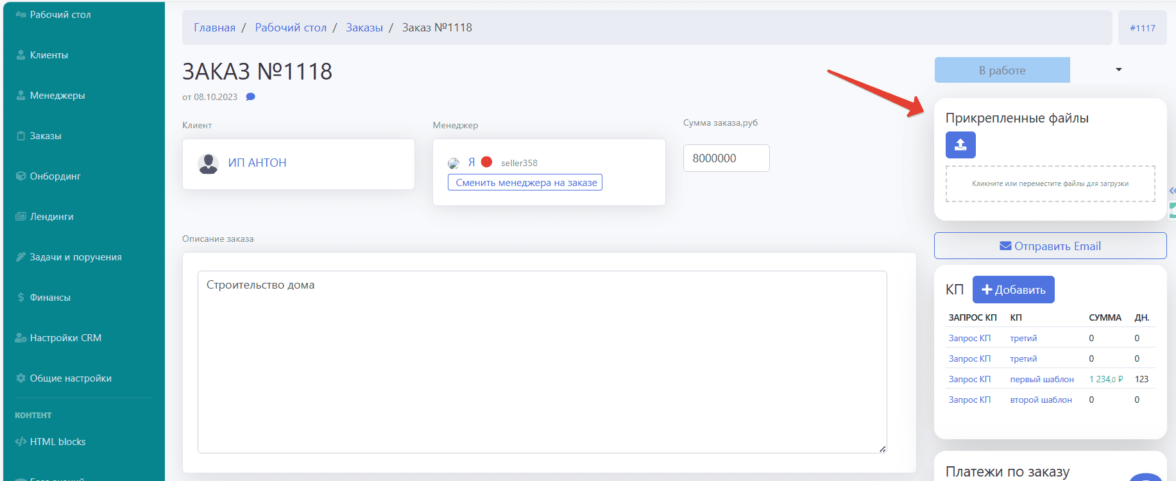Screen dimensions: 1176x481
Task: Click the Финансы dollar icon
Action: pyautogui.click(x=21, y=297)
